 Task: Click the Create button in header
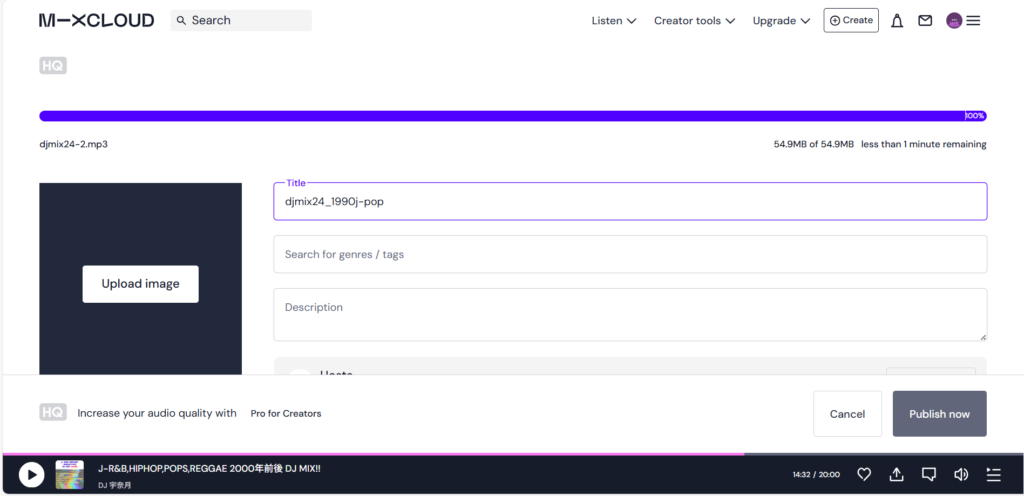tap(851, 20)
